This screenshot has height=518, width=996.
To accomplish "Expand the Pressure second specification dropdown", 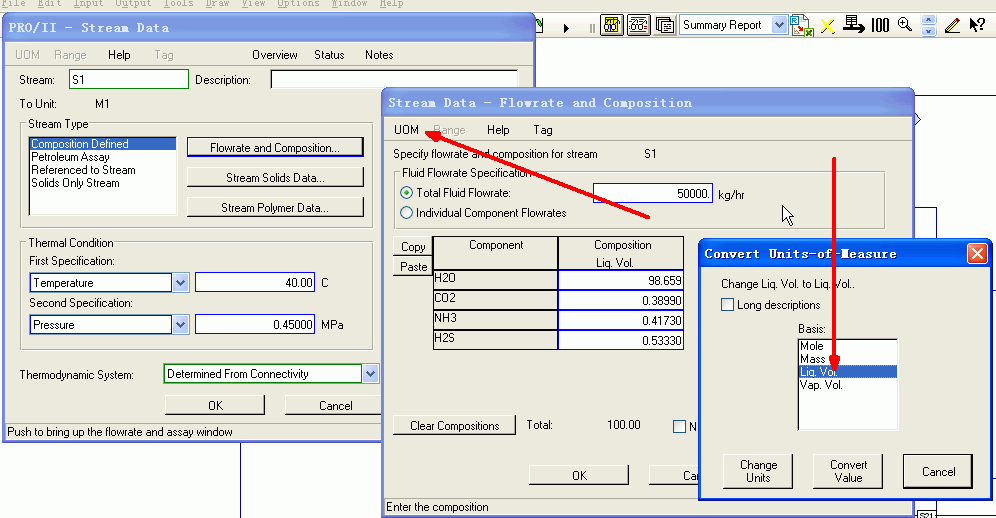I will [x=180, y=325].
